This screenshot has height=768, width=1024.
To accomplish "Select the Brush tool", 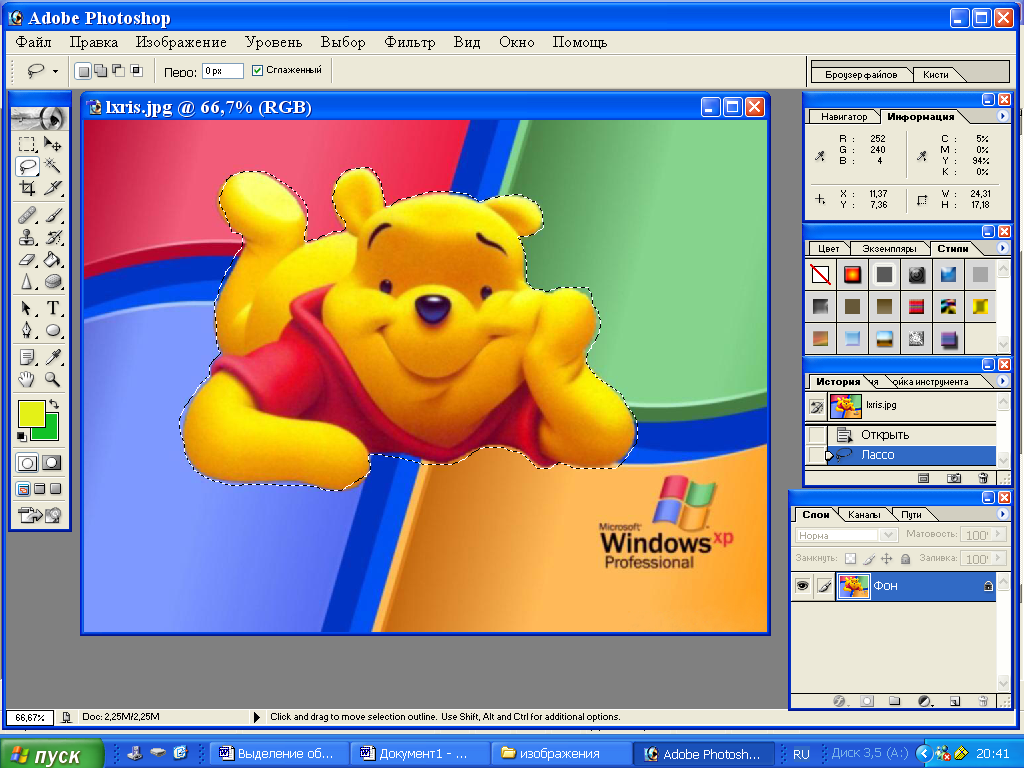I will 52,214.
